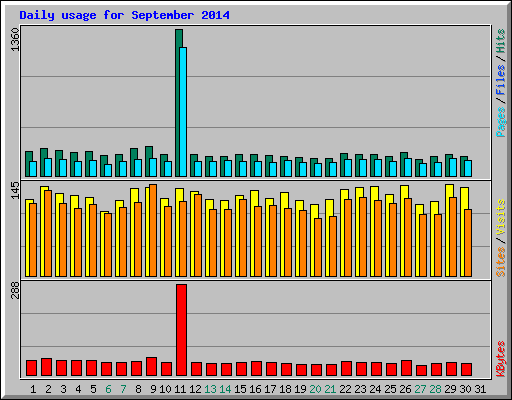512x400 pixels.
Task: Click day label 22 on the x-axis
Action: (345, 389)
